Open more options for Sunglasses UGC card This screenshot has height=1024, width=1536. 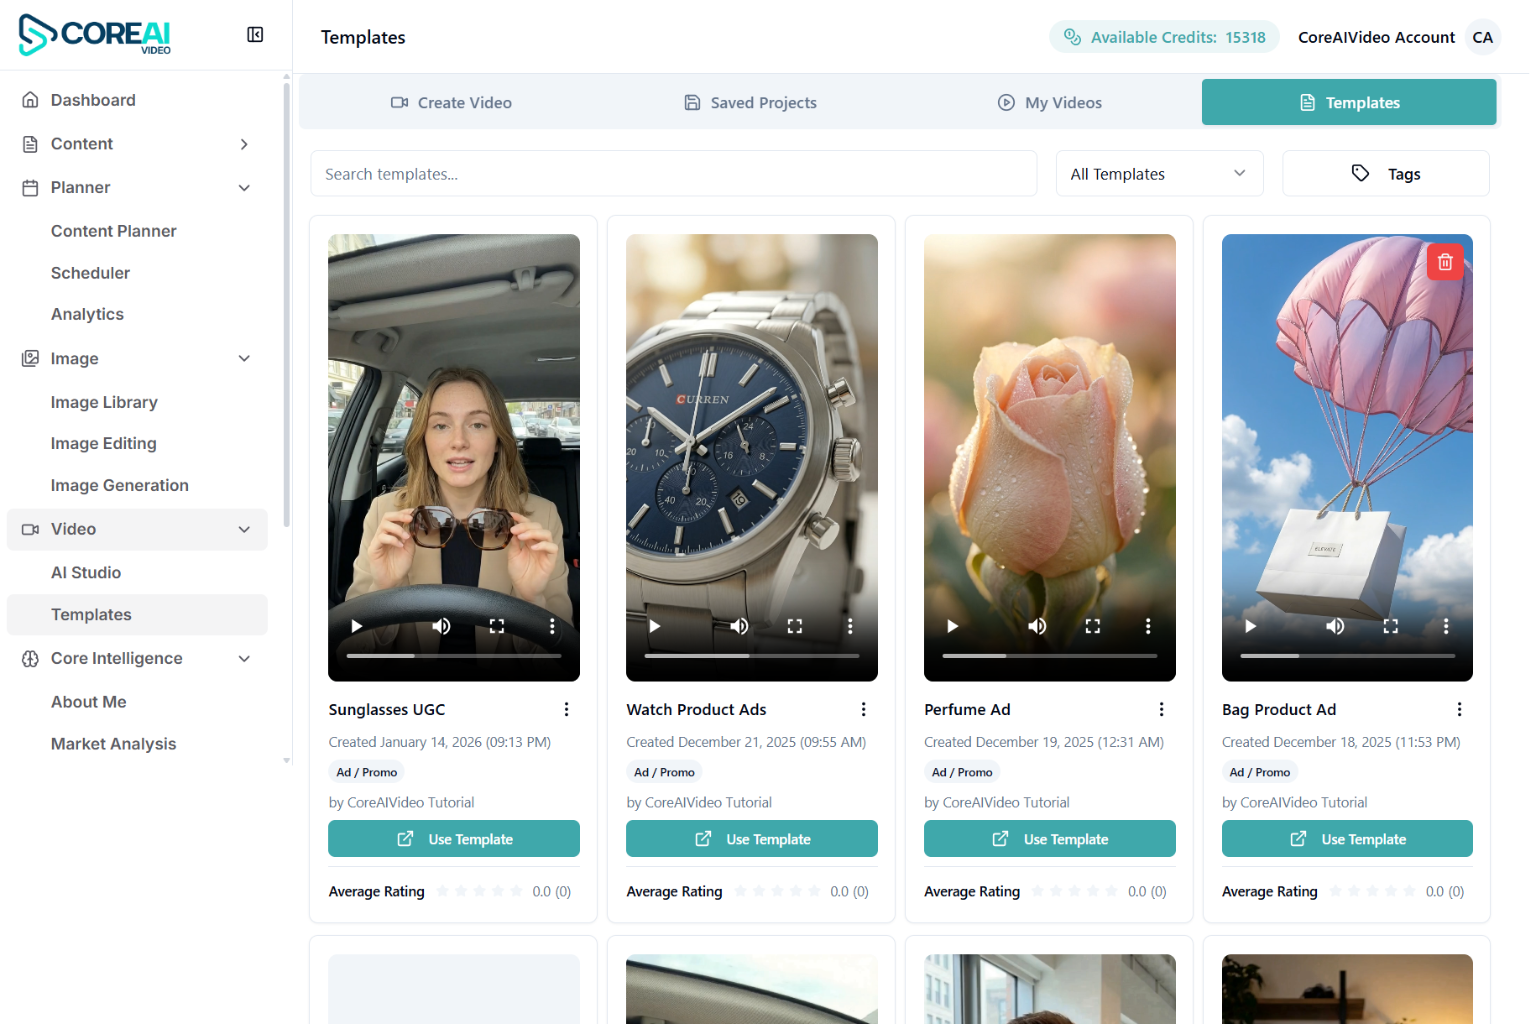tap(566, 709)
